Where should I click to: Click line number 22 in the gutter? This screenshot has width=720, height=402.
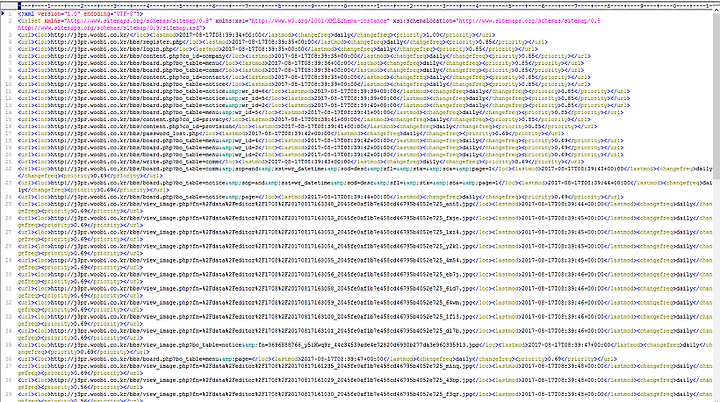tap(9, 169)
